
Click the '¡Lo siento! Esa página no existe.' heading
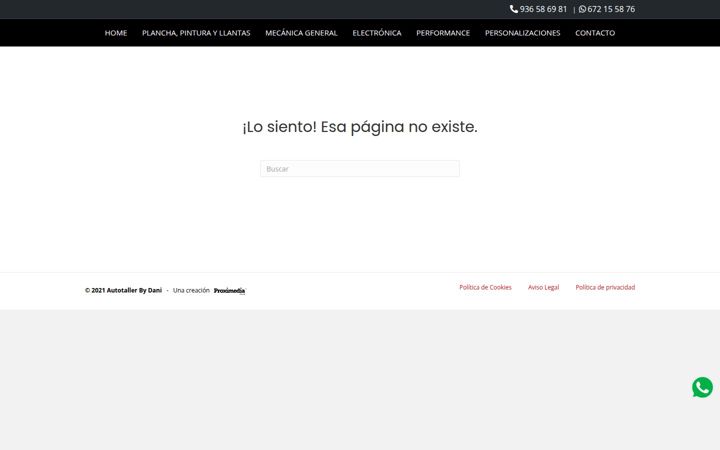[x=360, y=127]
